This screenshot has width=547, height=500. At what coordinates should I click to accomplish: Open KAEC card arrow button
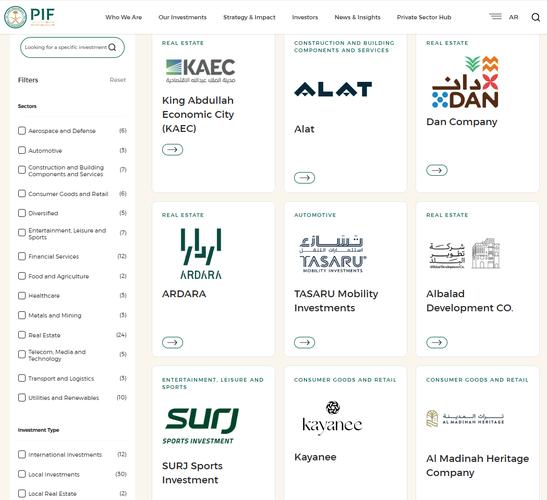[172, 150]
